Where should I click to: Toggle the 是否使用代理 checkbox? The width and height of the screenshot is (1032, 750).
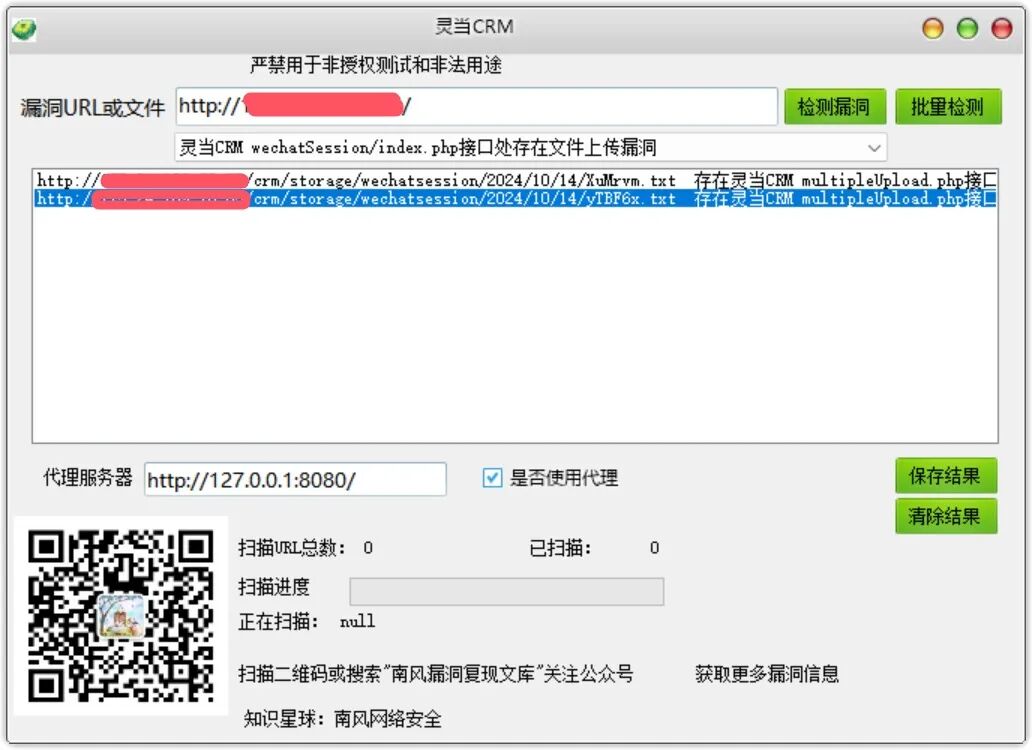[x=492, y=478]
